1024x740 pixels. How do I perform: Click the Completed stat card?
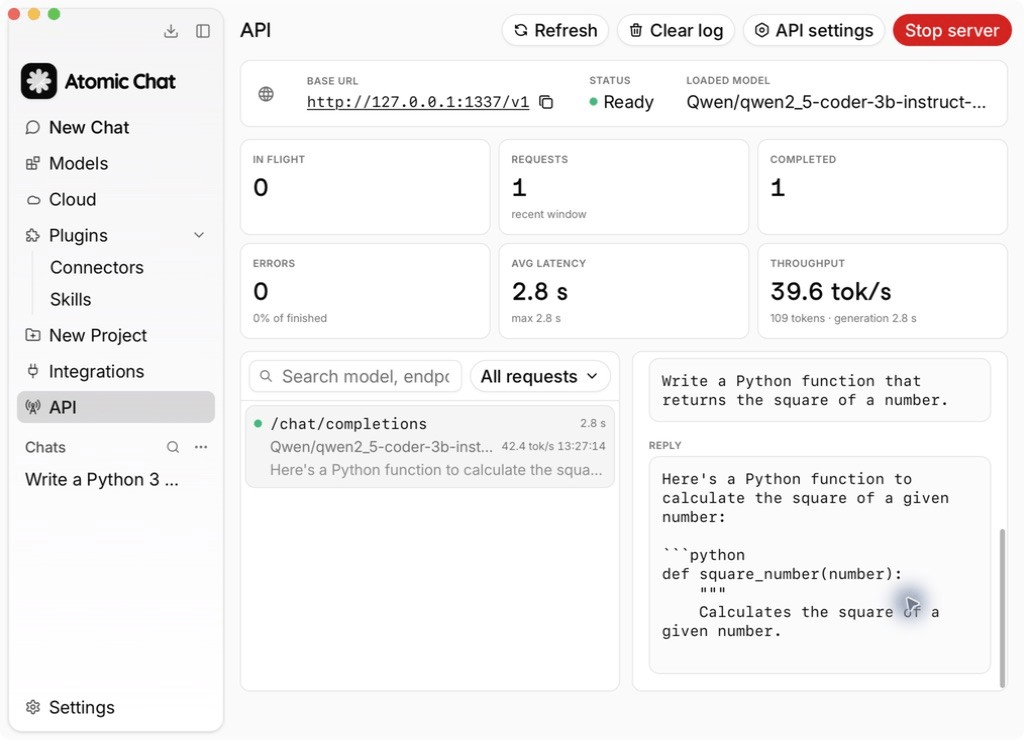coord(882,187)
